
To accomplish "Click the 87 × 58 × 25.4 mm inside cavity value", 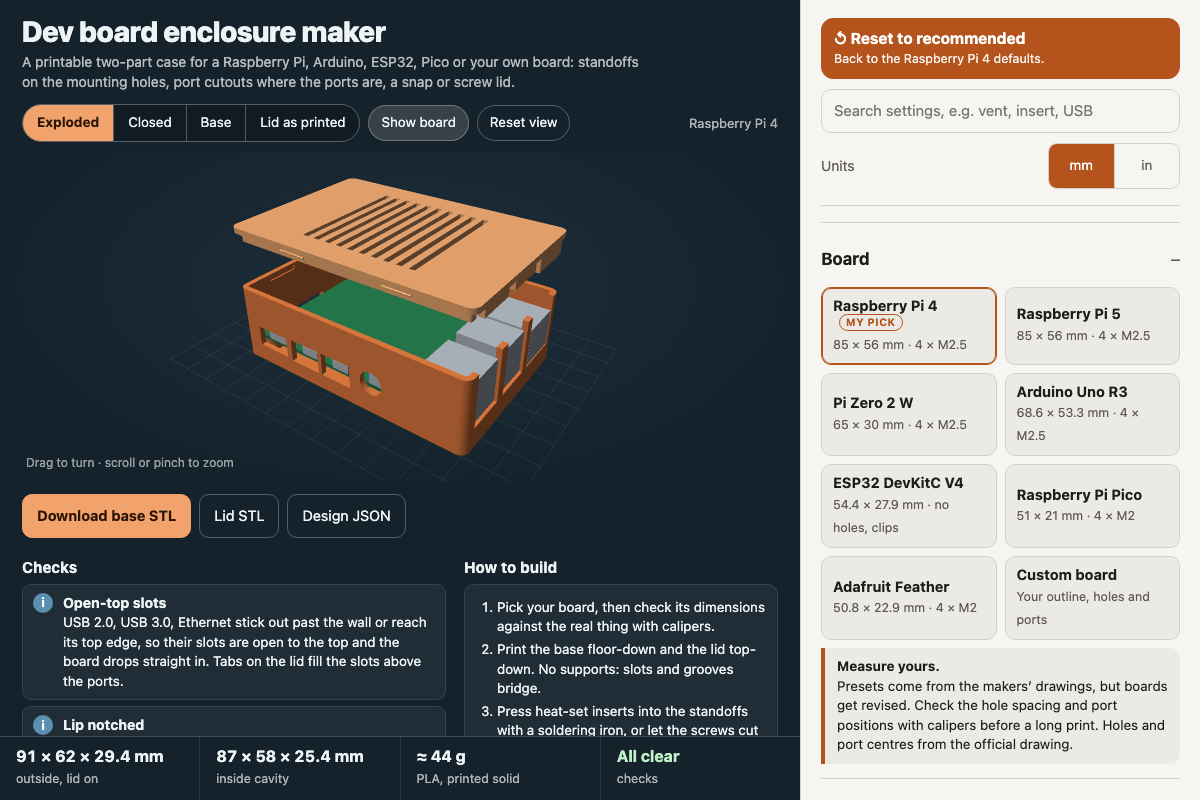I will (290, 756).
